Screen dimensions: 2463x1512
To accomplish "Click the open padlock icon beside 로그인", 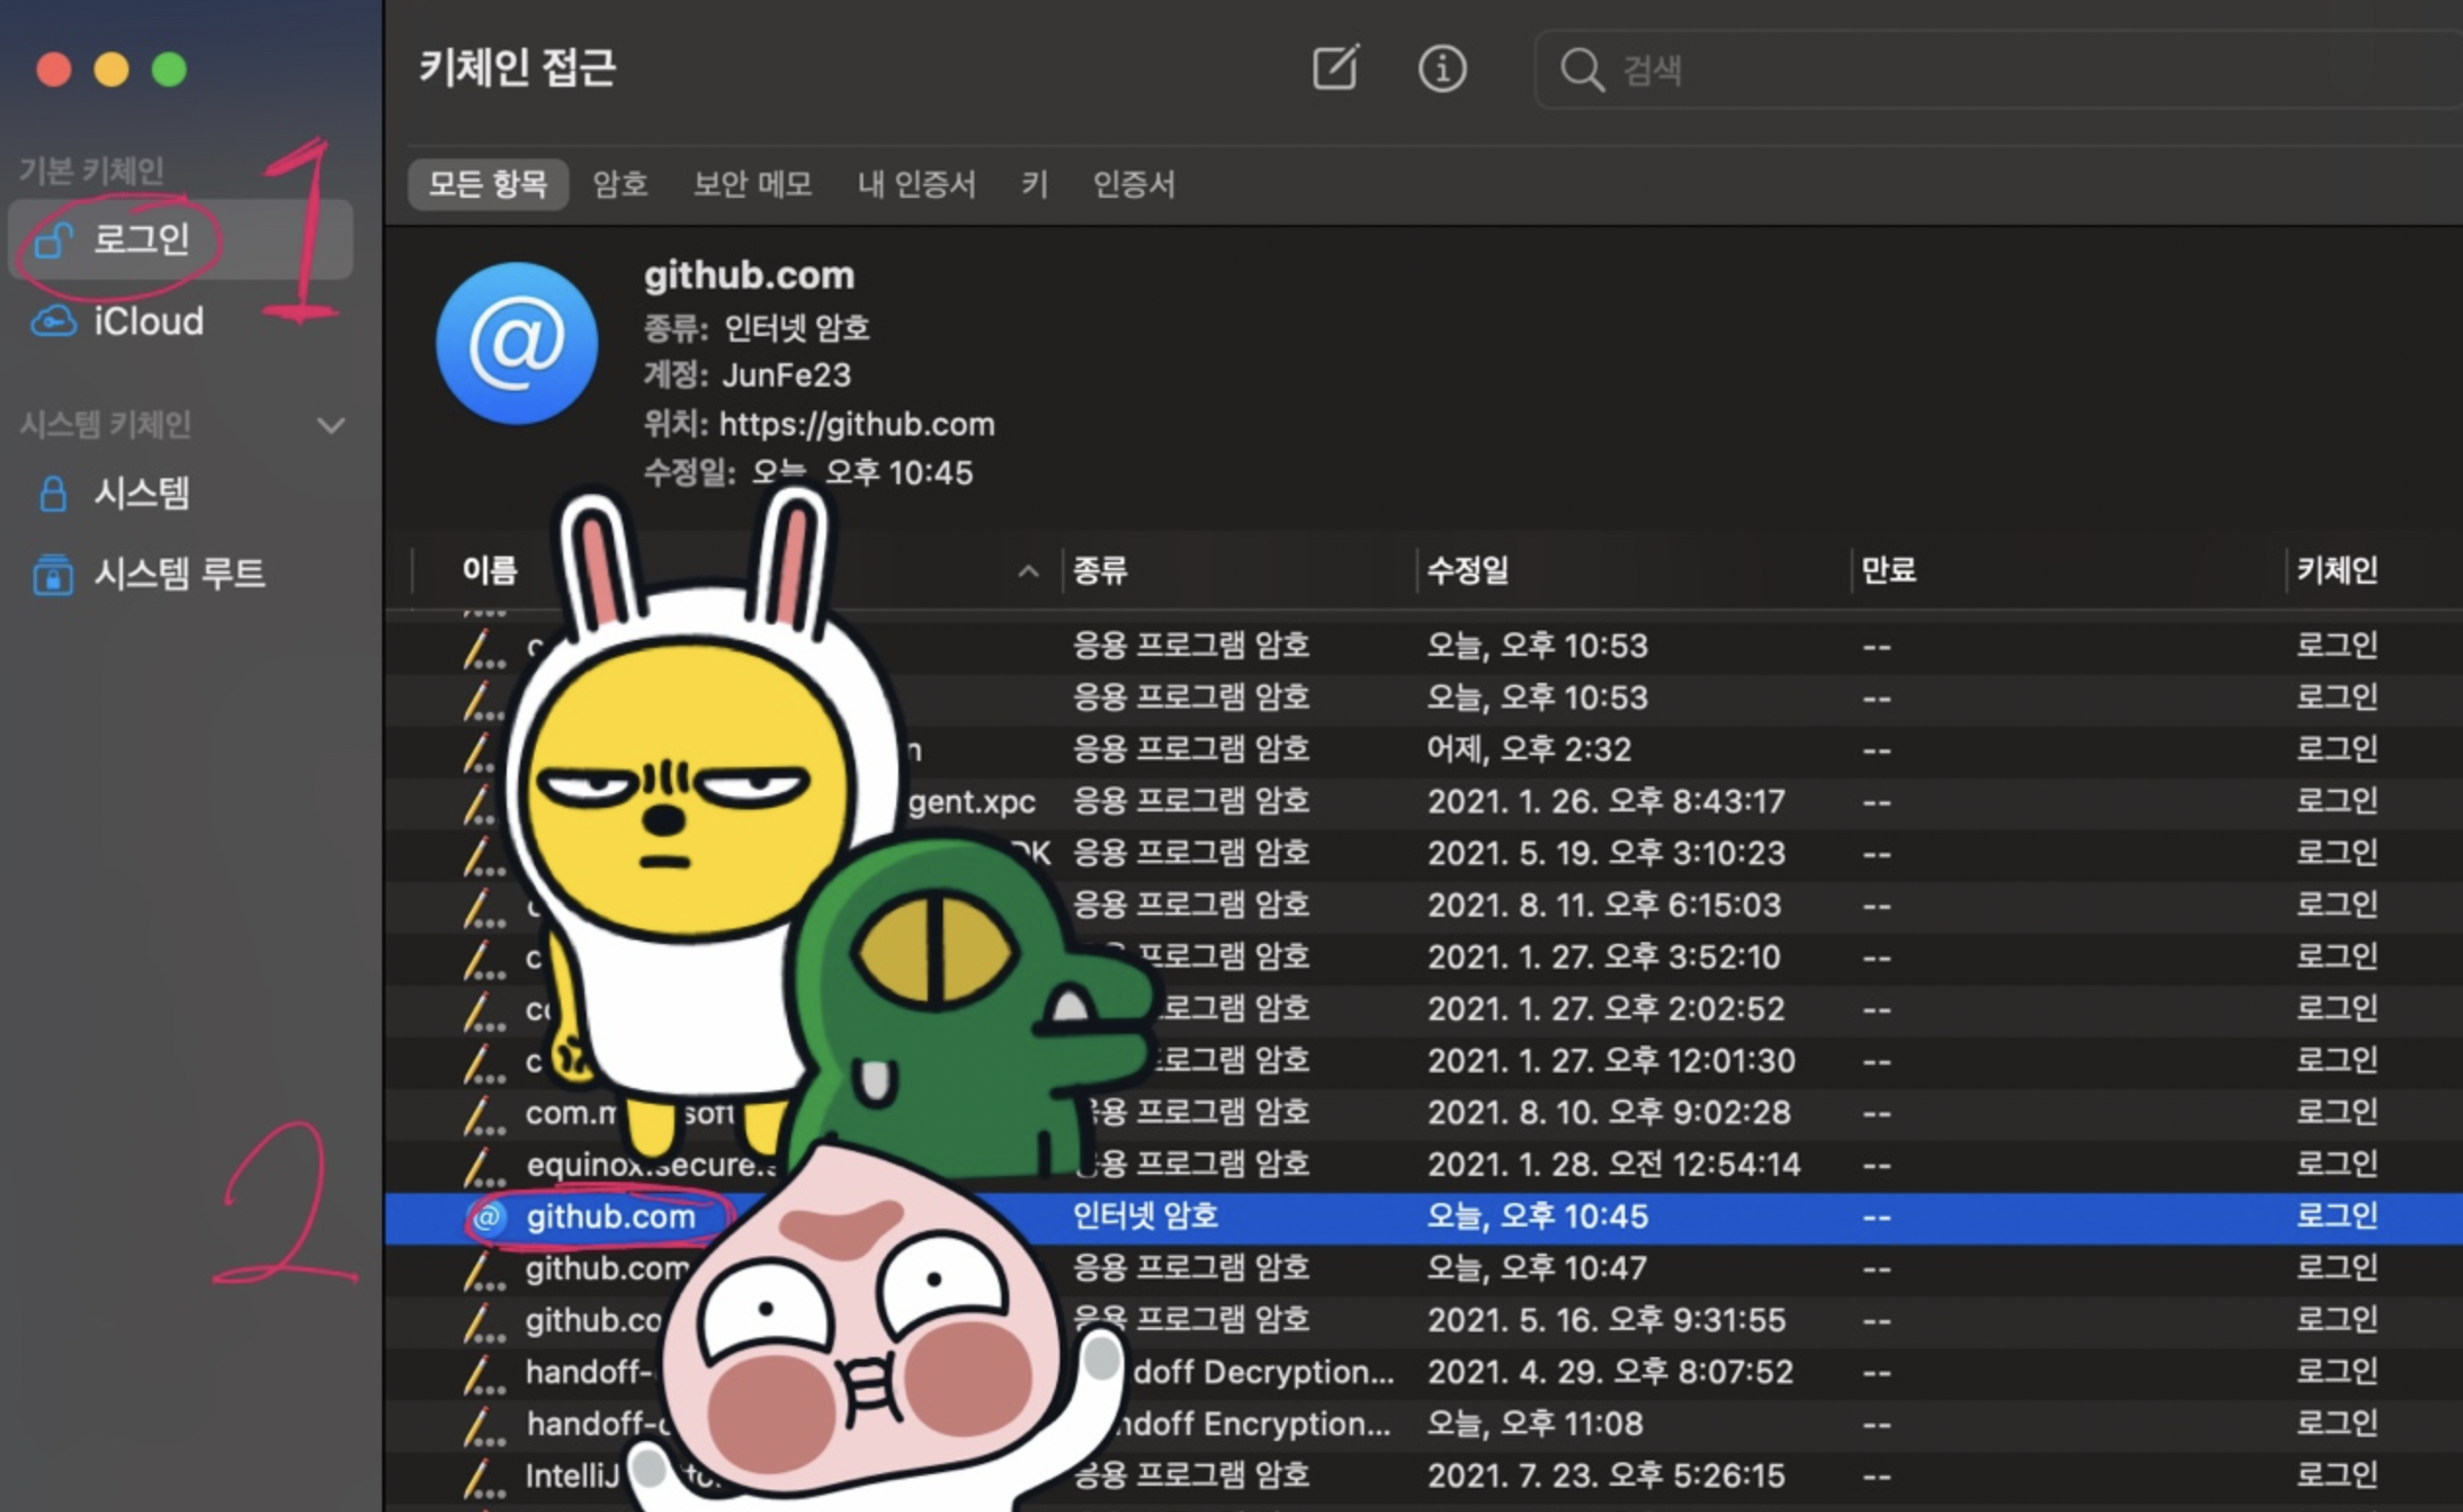I will [53, 240].
